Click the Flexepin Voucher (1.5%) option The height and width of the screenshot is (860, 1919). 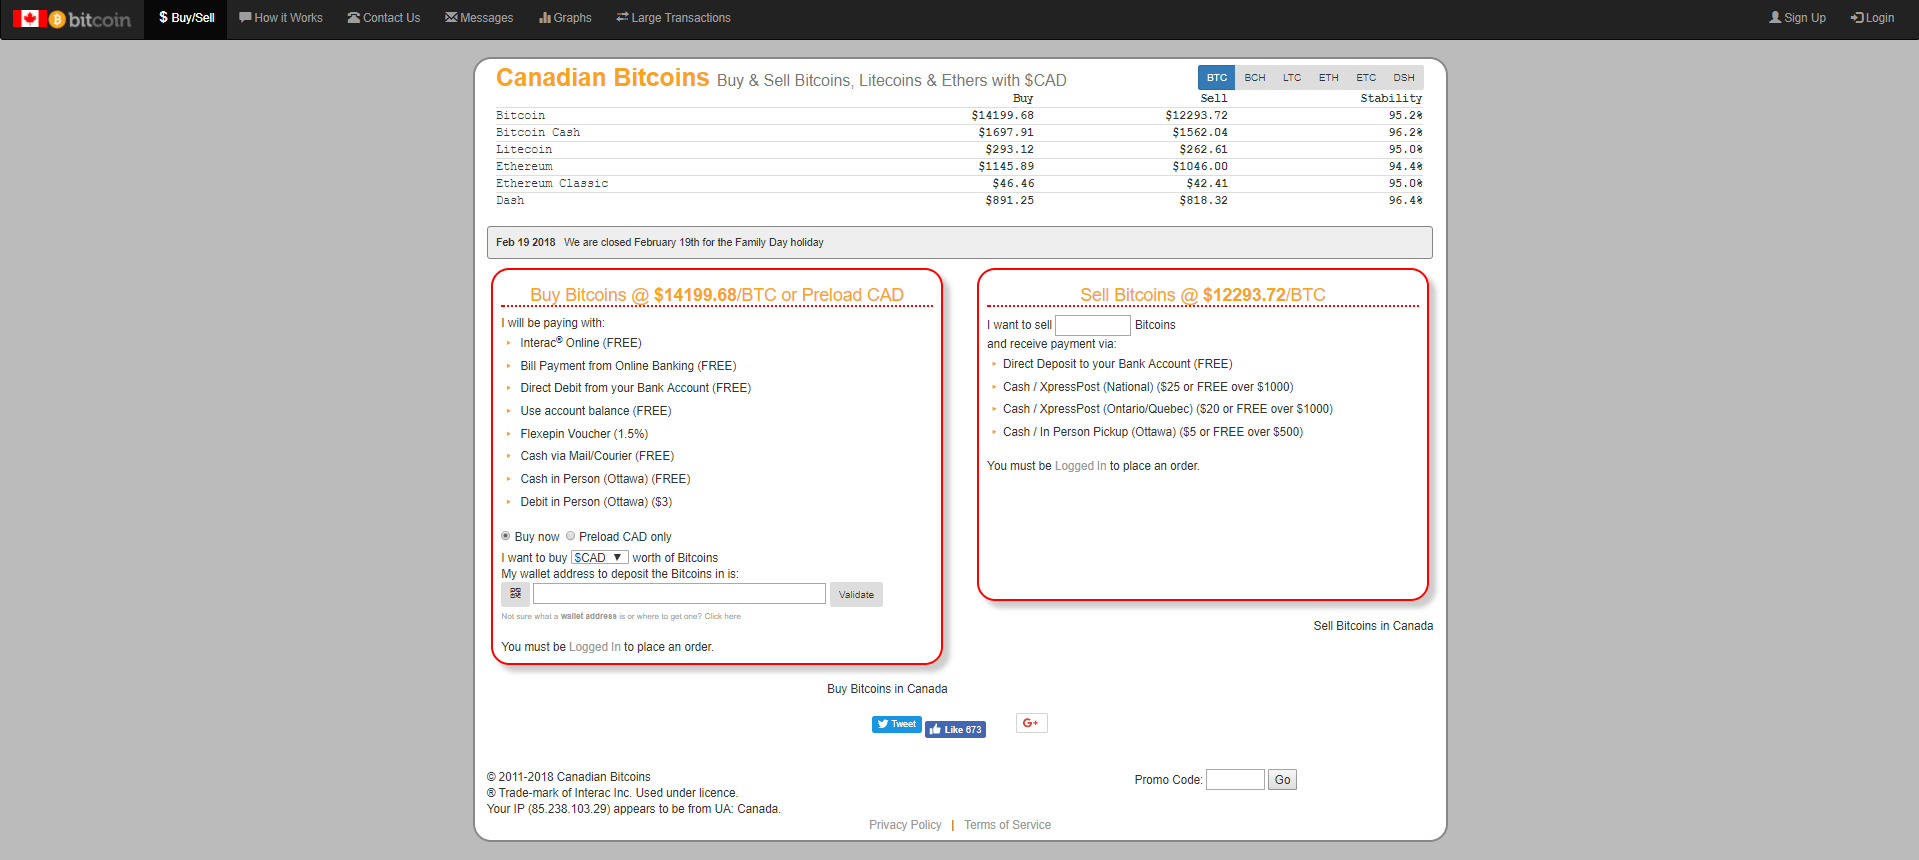pyautogui.click(x=584, y=434)
